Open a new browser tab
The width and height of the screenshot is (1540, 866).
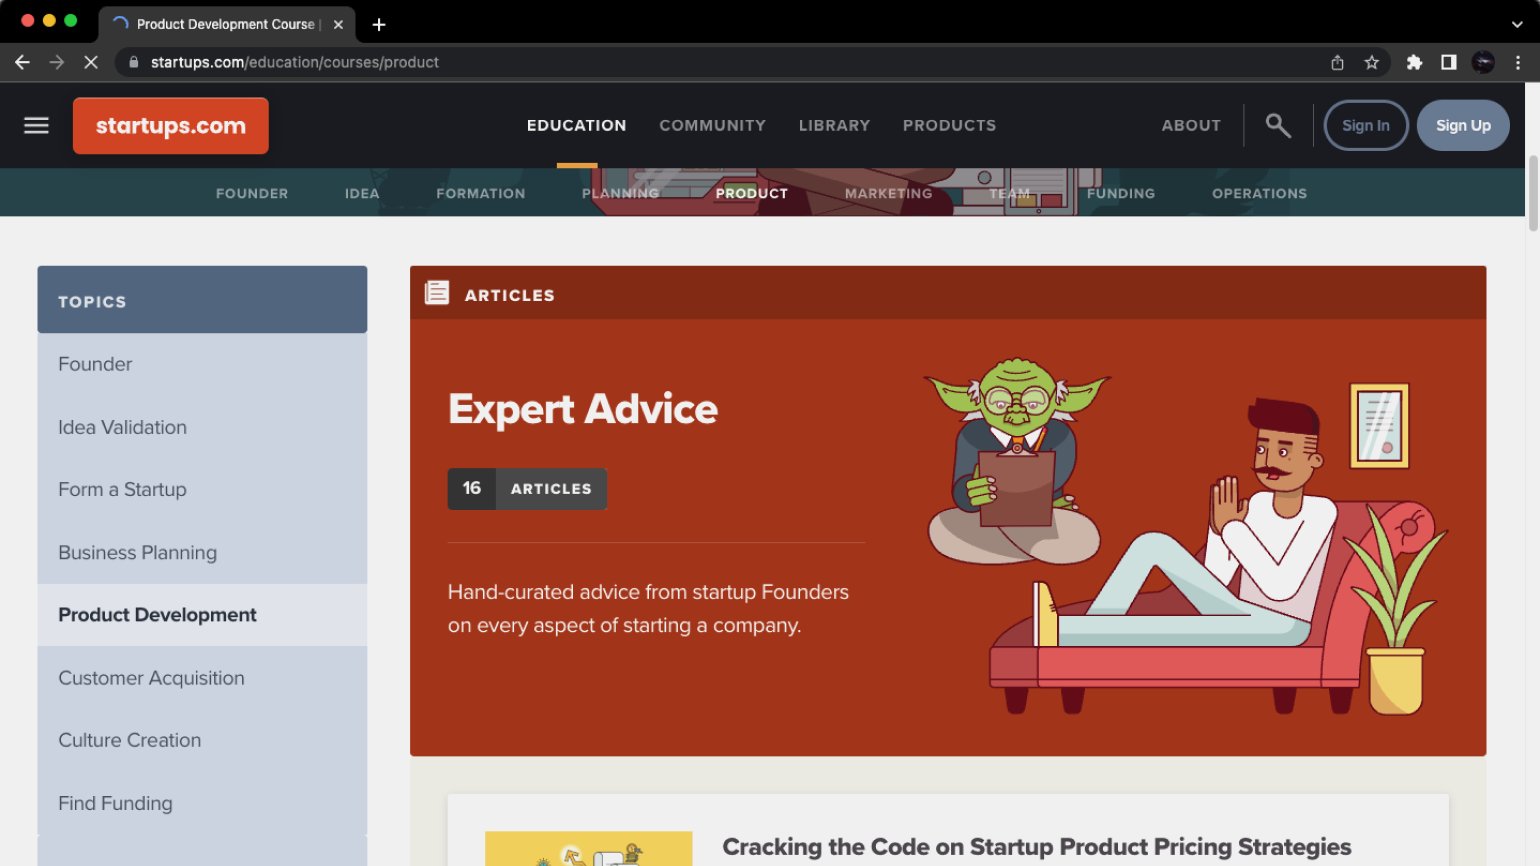click(x=379, y=24)
